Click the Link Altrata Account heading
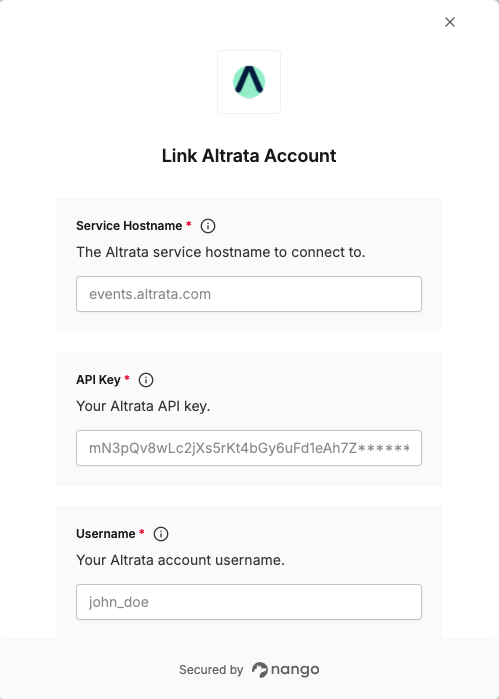This screenshot has height=699, width=499. point(249,156)
